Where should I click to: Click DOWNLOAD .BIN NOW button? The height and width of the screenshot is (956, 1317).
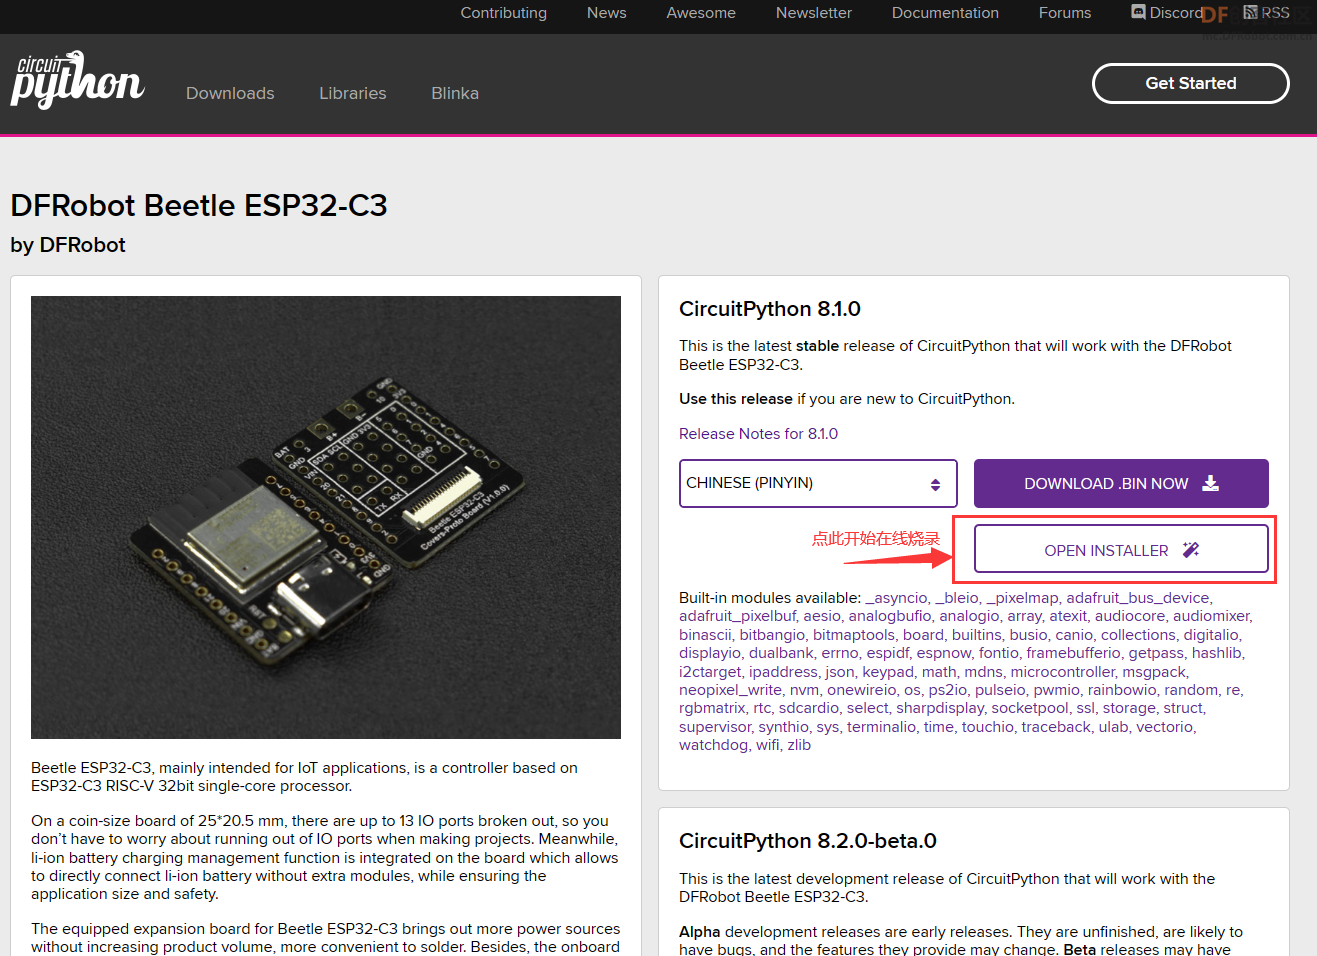tap(1121, 483)
